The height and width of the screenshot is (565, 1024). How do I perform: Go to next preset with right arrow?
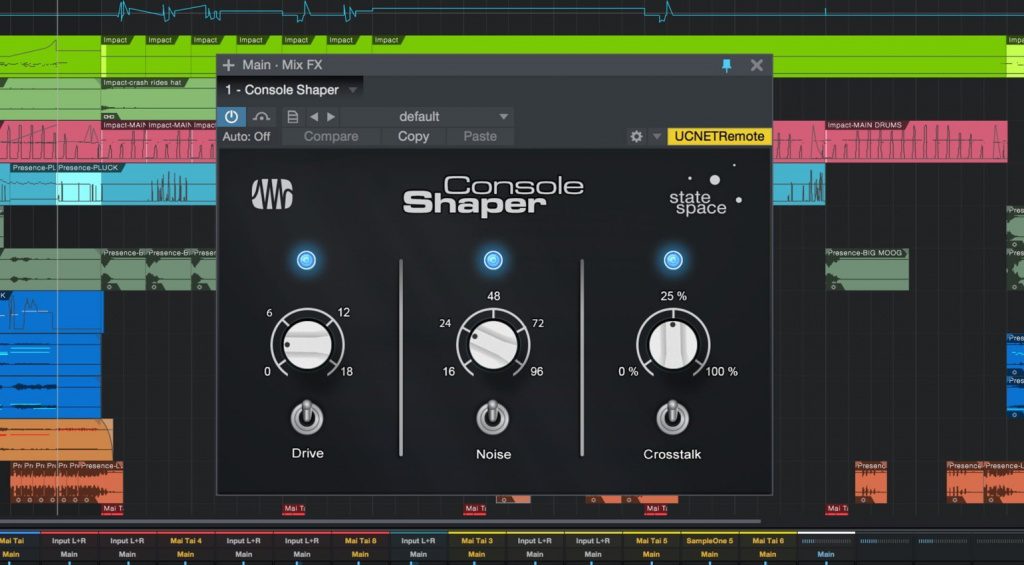coord(331,117)
